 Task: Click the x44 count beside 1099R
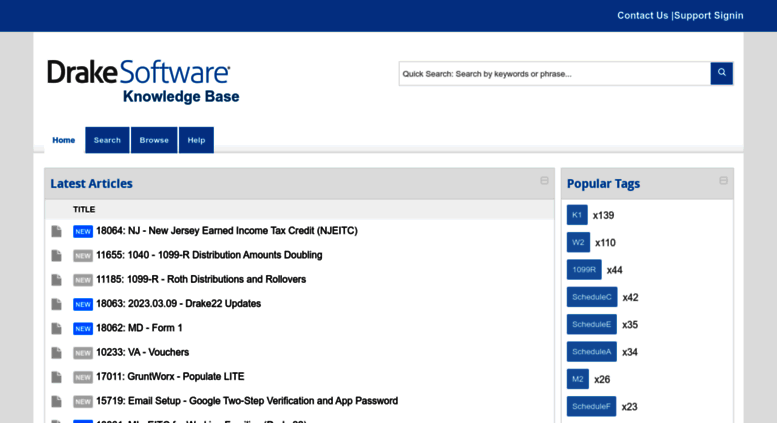(x=614, y=270)
